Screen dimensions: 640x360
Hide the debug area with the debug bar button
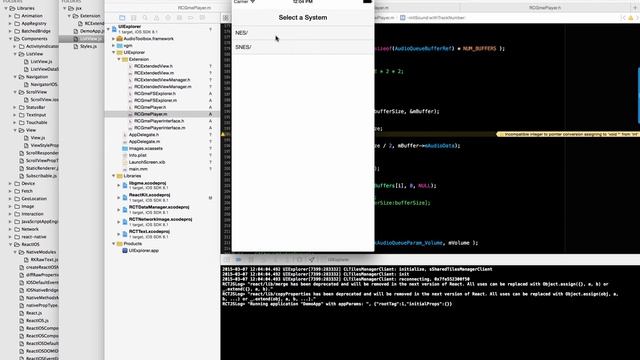tap(227, 259)
